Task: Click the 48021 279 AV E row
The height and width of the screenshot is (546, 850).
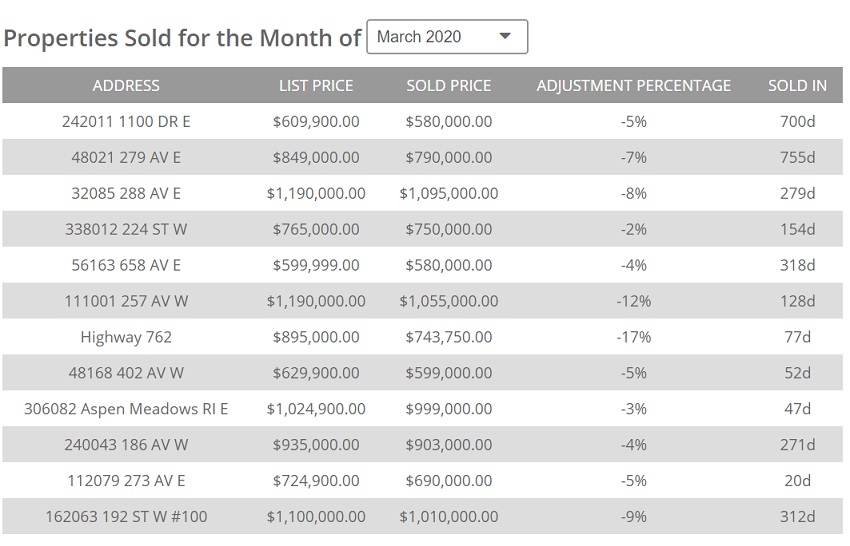Action: [x=126, y=157]
